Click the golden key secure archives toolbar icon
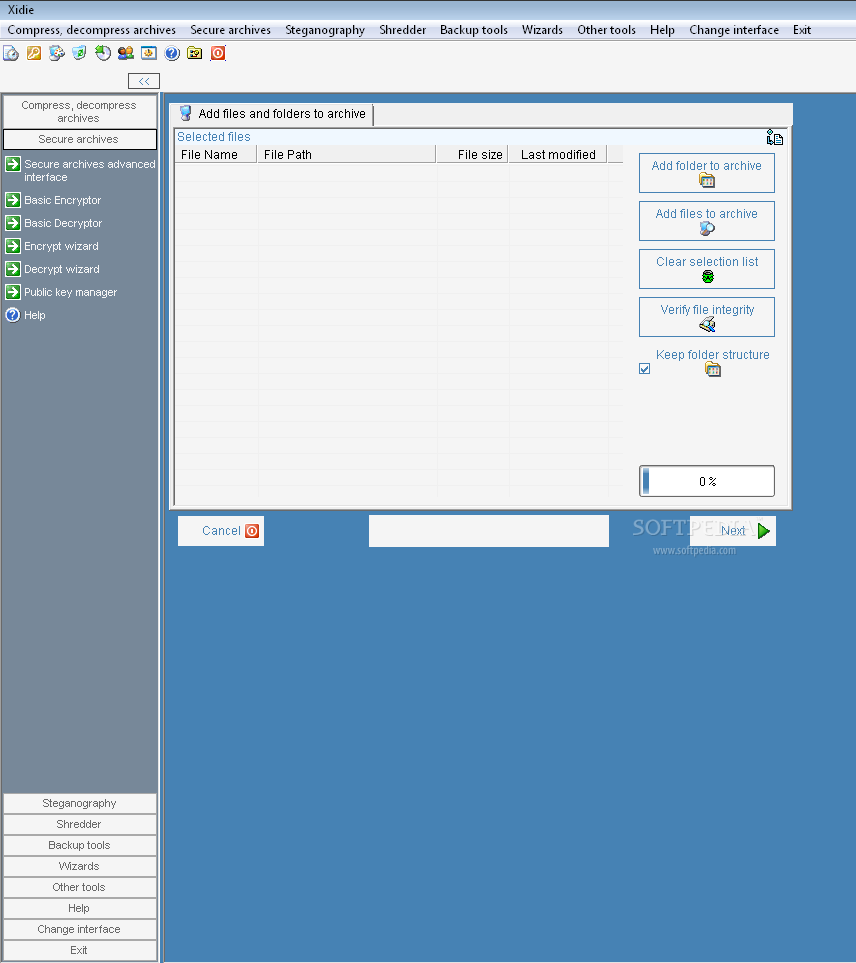 34,53
